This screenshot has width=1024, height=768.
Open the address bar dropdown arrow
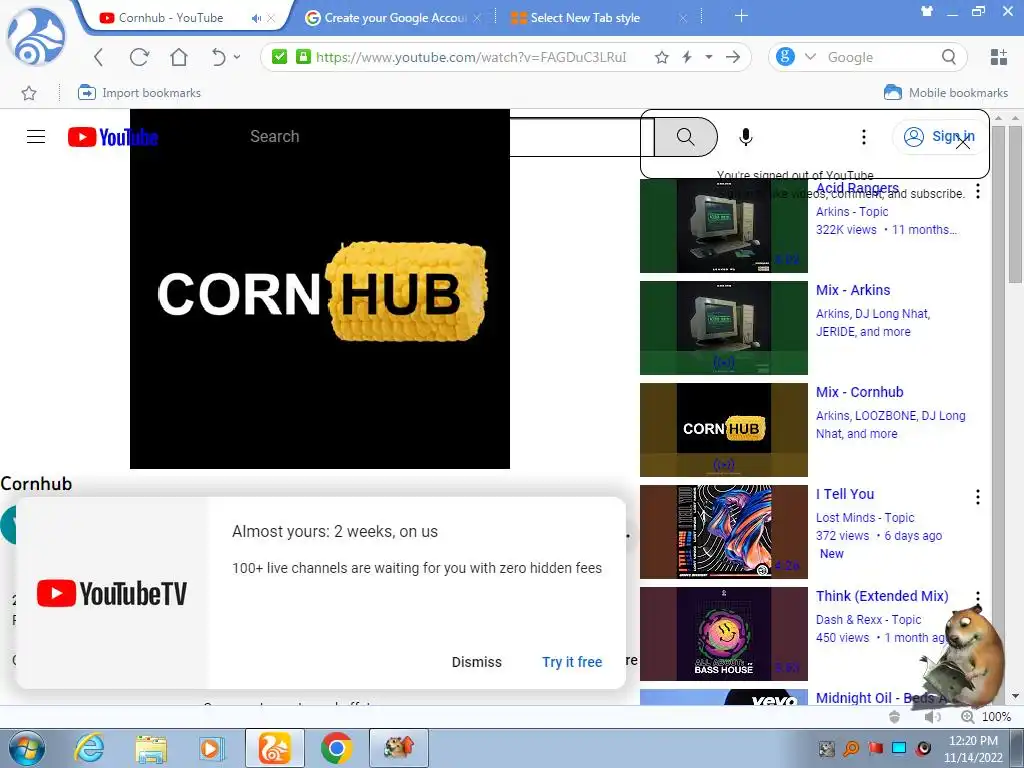click(x=709, y=57)
